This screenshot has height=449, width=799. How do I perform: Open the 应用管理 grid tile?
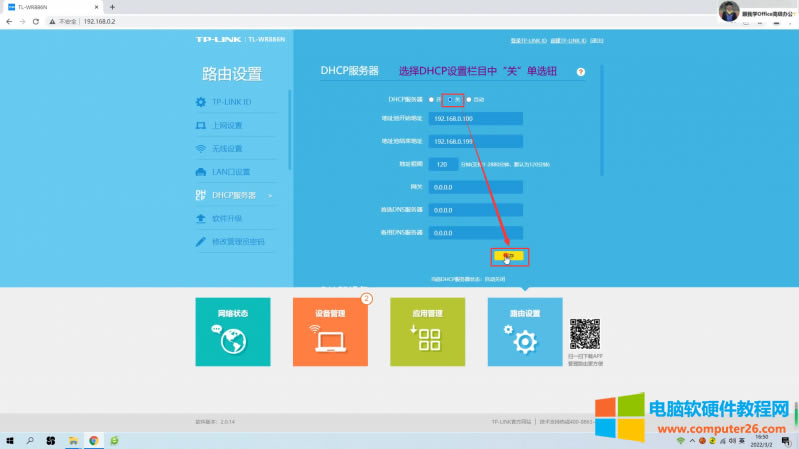pyautogui.click(x=428, y=332)
